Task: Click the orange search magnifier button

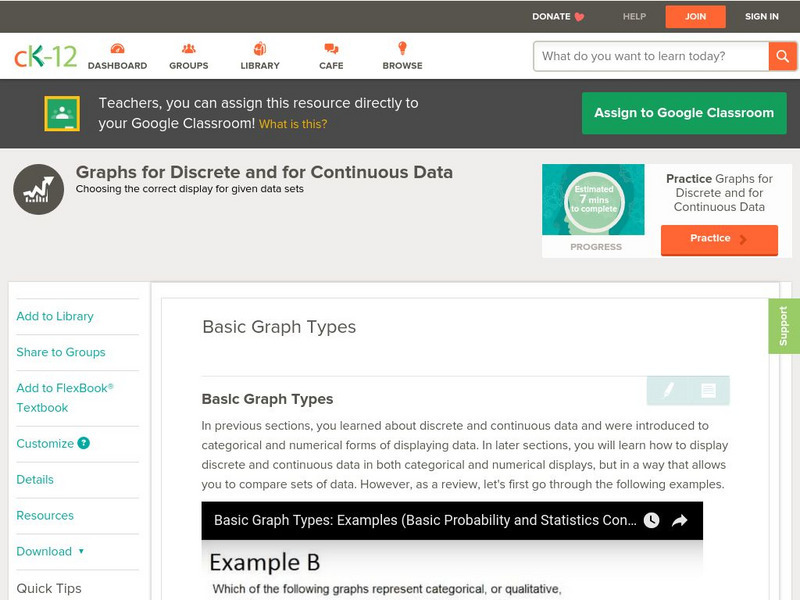Action: point(781,56)
